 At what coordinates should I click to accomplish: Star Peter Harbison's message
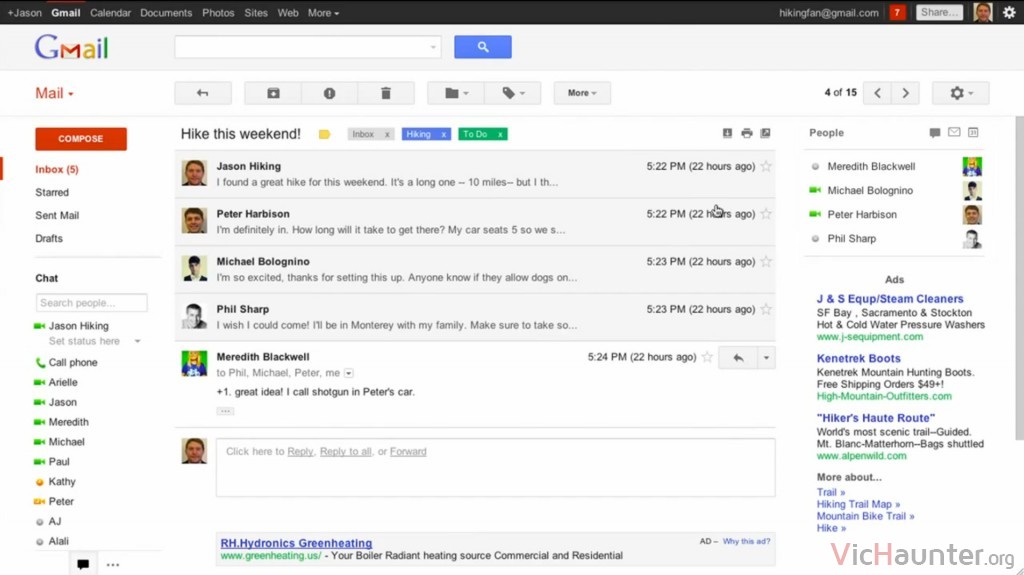tap(766, 214)
